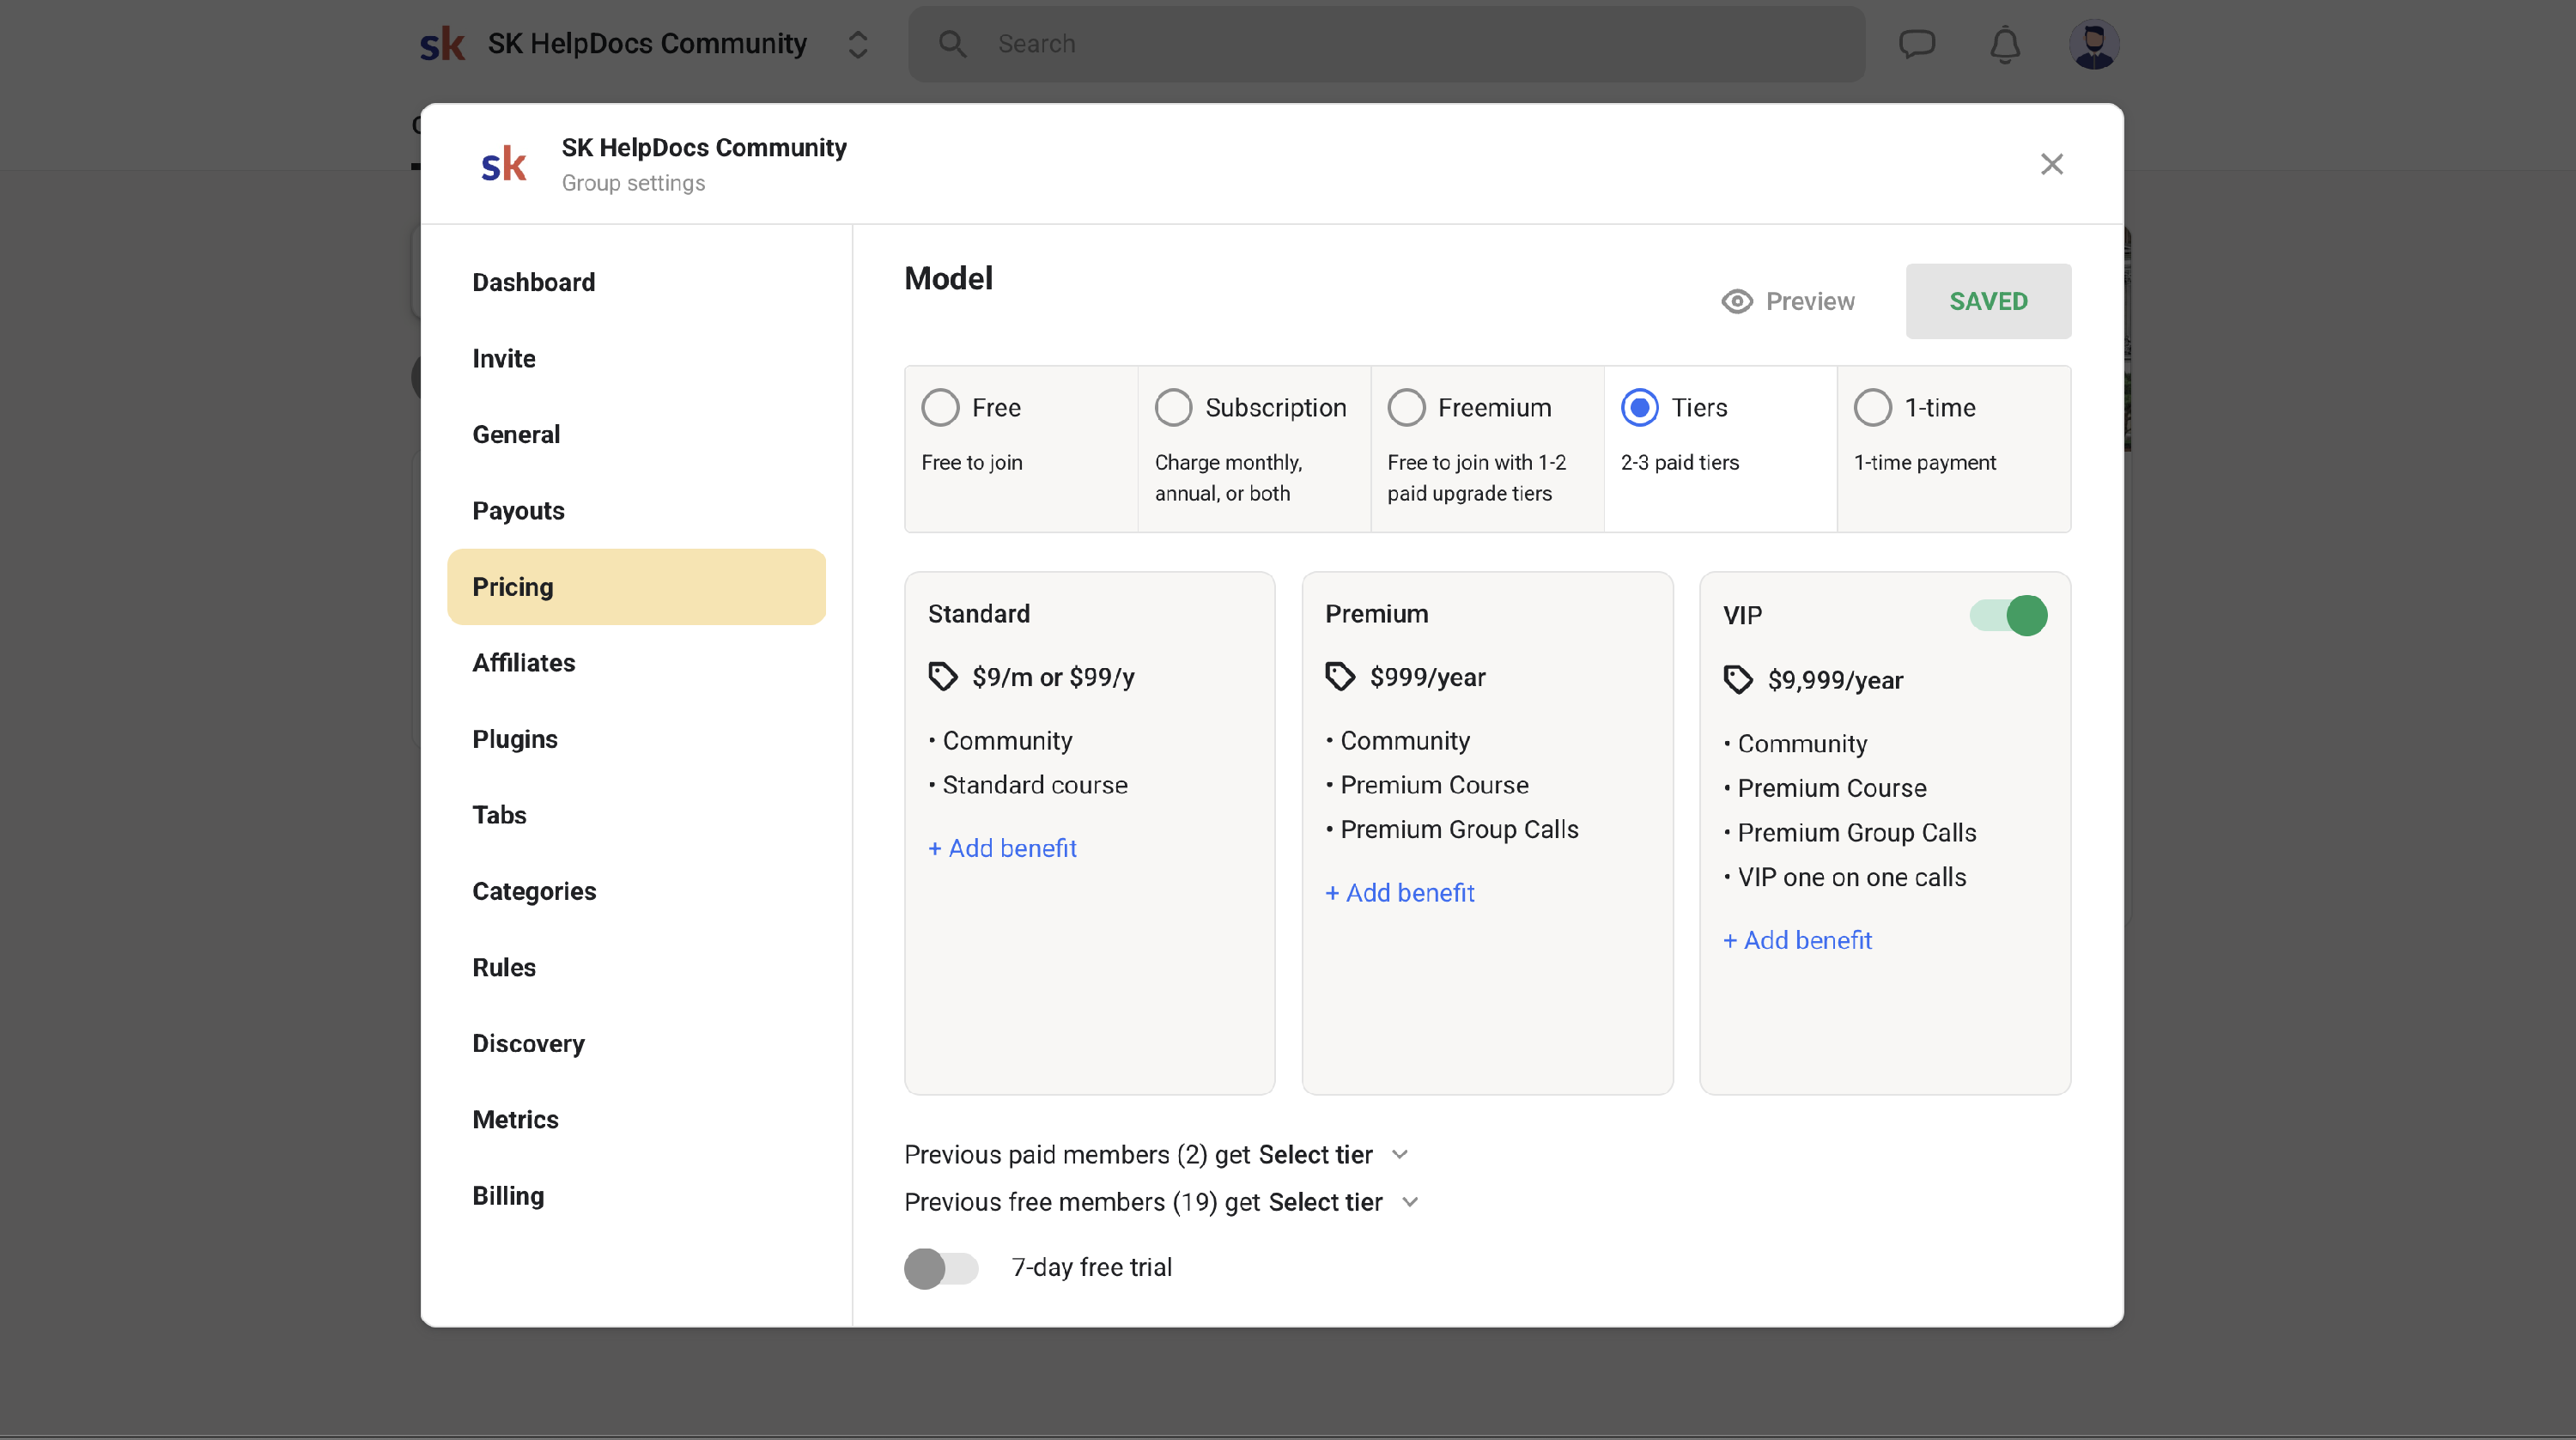The image size is (2576, 1440).
Task: Click the Preview eye icon
Action: pyautogui.click(x=1737, y=301)
